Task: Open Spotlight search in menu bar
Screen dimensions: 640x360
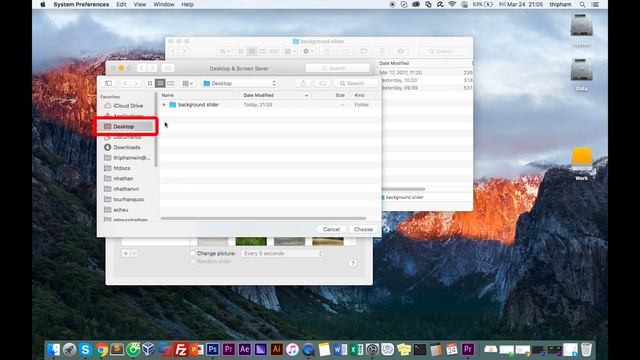Action: coord(582,4)
